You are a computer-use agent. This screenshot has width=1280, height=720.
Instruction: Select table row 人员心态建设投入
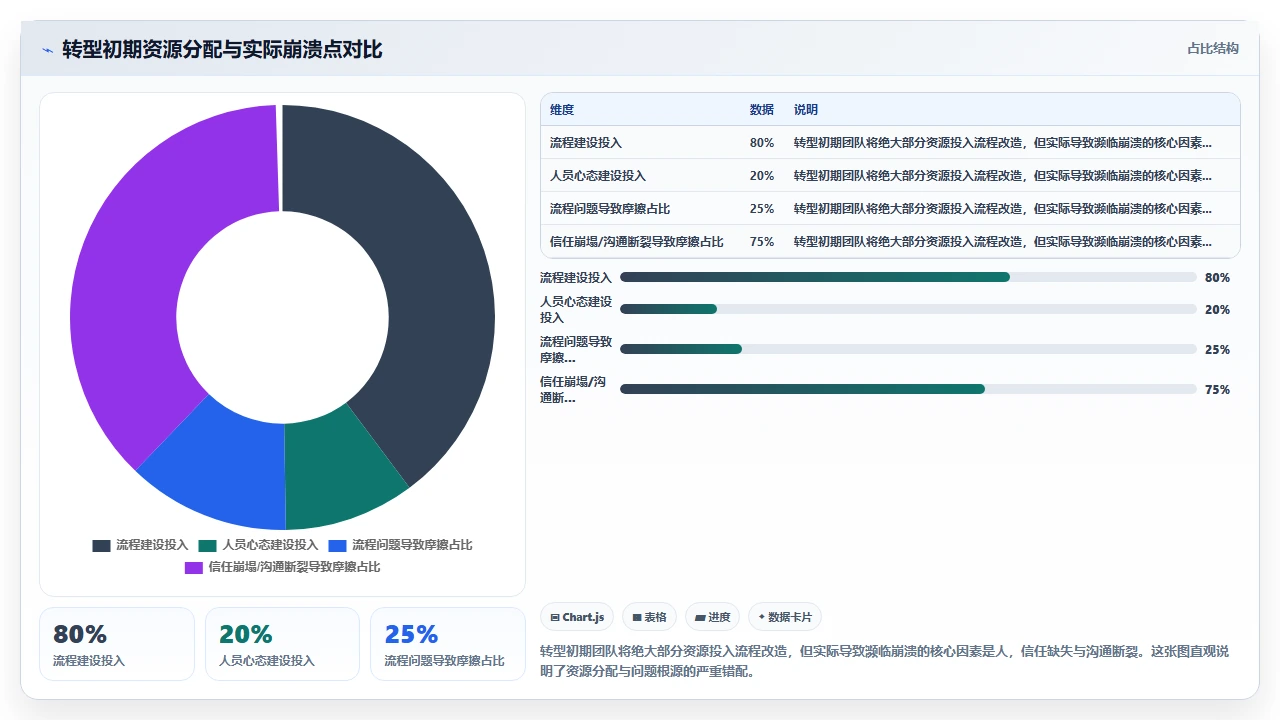tap(890, 176)
